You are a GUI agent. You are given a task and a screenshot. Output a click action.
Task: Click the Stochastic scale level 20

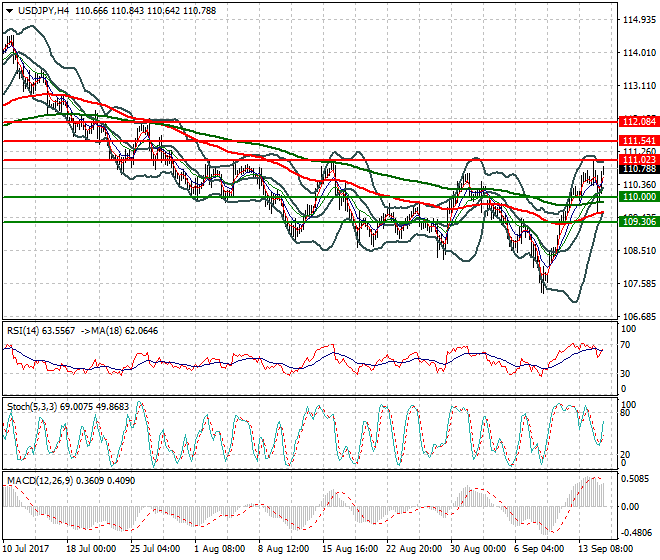(626, 455)
